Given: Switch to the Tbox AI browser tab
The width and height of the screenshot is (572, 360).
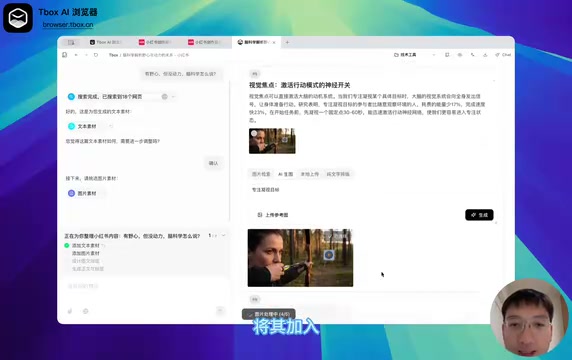Looking at the screenshot, I should click(107, 42).
